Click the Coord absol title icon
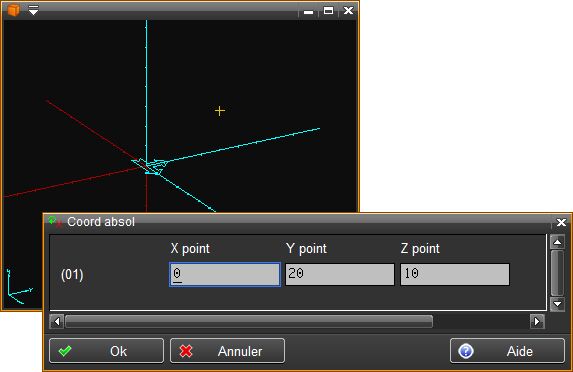This screenshot has height=372, width=573. tap(55, 221)
